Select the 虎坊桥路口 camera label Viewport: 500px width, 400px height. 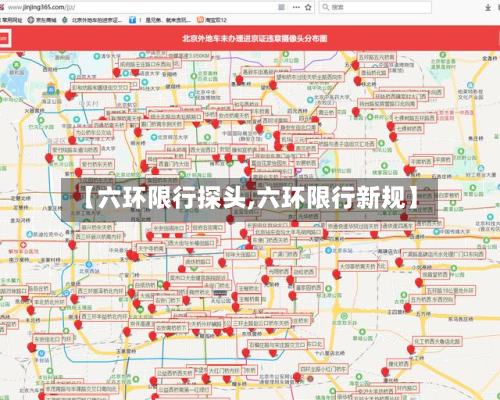pos(198,262)
